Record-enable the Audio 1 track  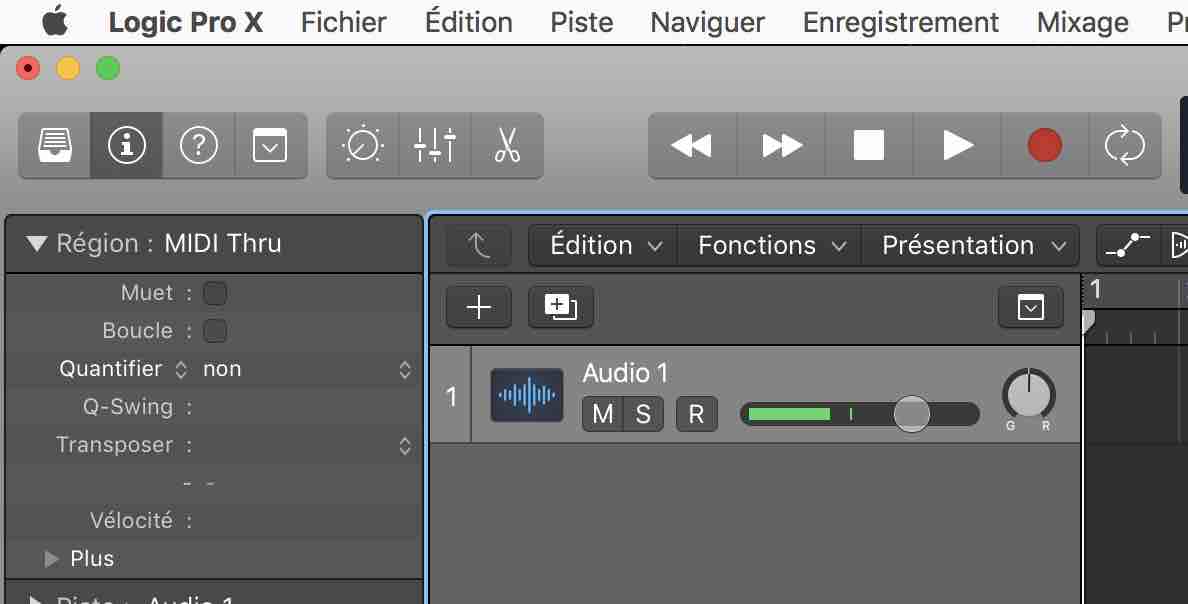696,414
